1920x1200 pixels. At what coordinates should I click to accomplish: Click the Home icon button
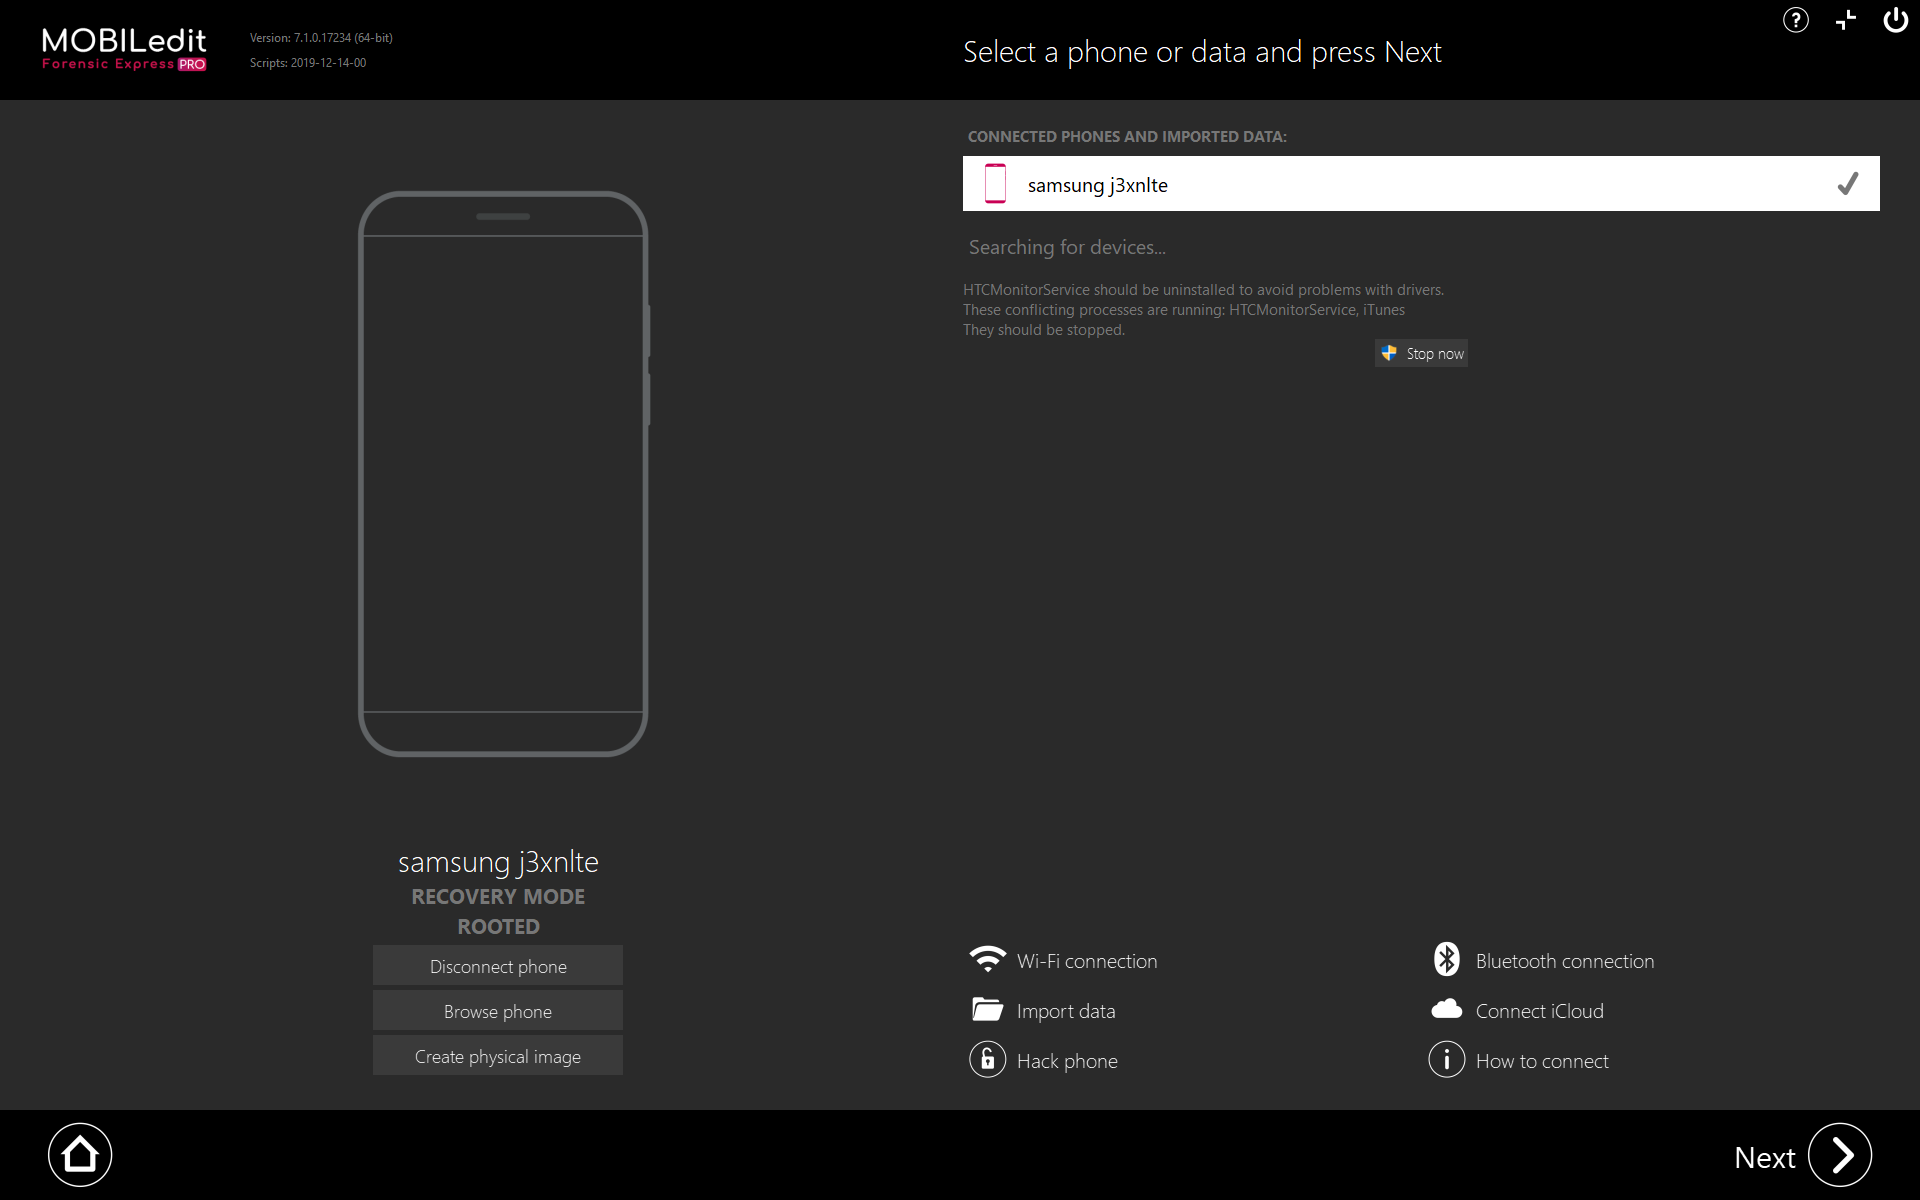pyautogui.click(x=80, y=1155)
